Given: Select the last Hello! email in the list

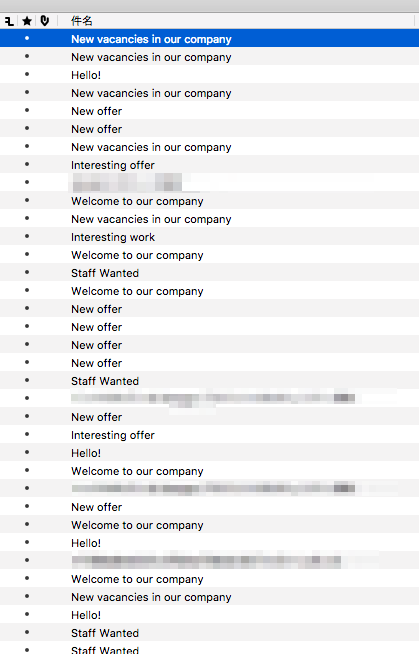Looking at the screenshot, I should [209, 615].
